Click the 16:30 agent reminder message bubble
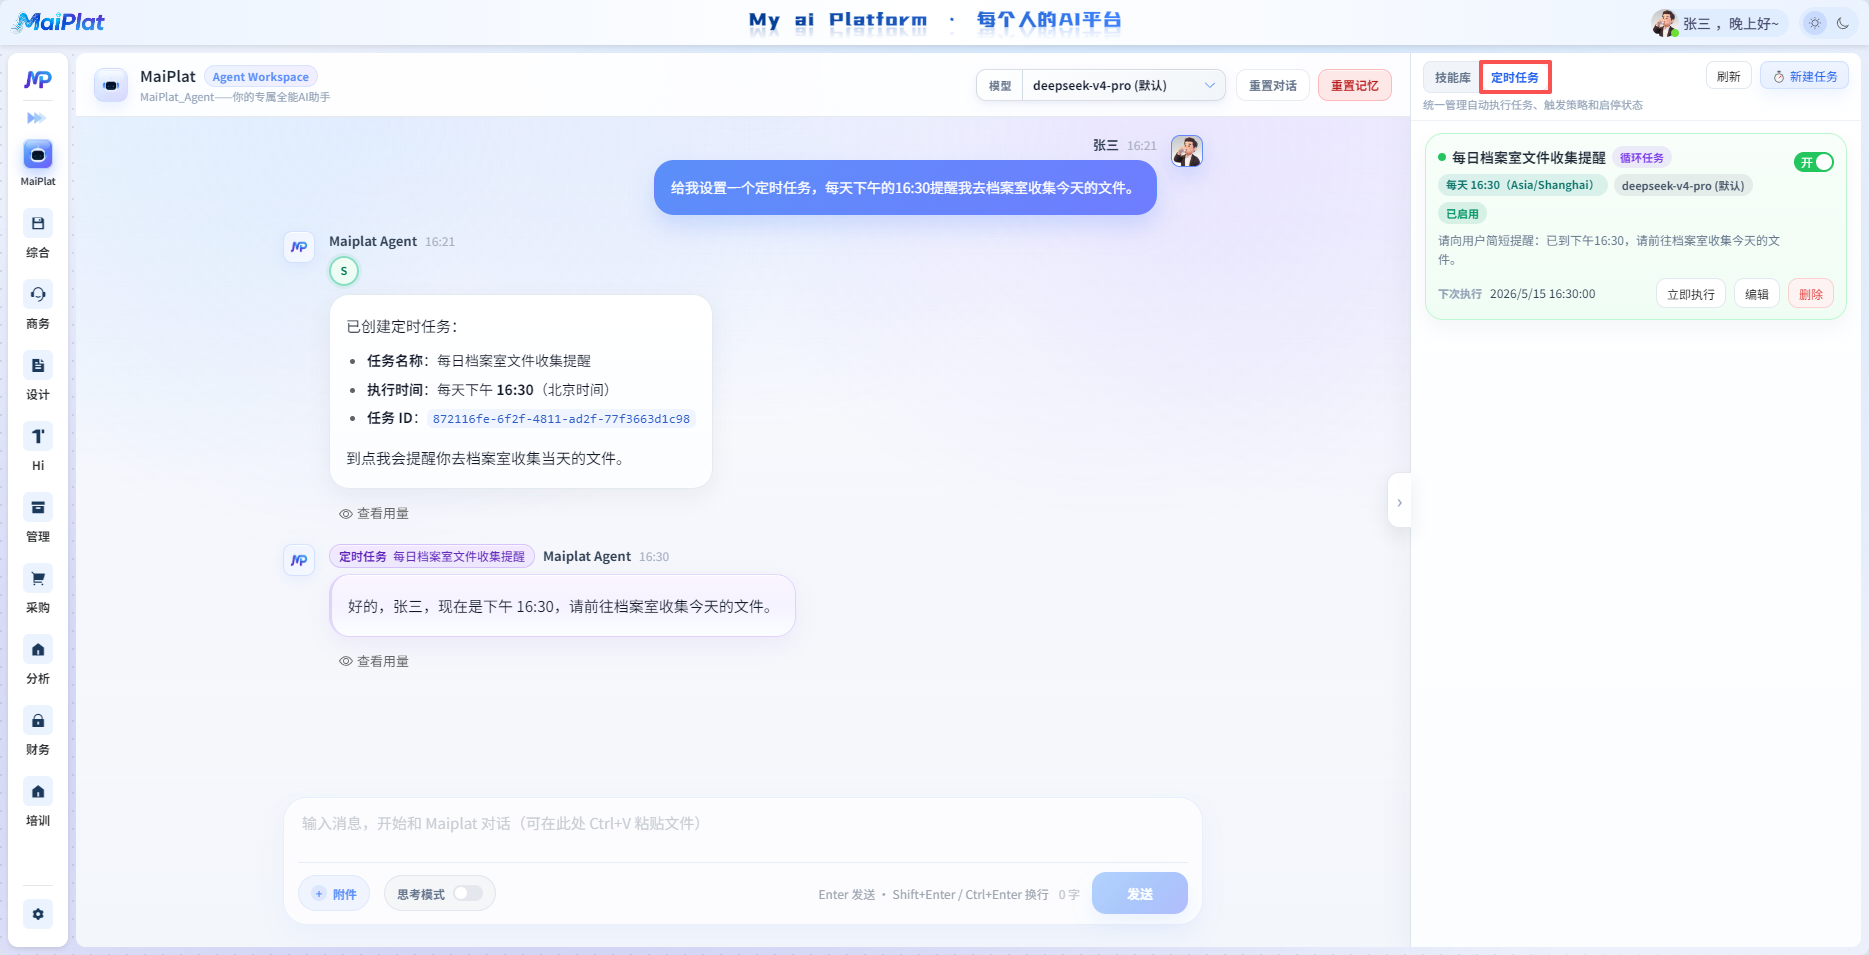Viewport: 1869px width, 955px height. (562, 606)
